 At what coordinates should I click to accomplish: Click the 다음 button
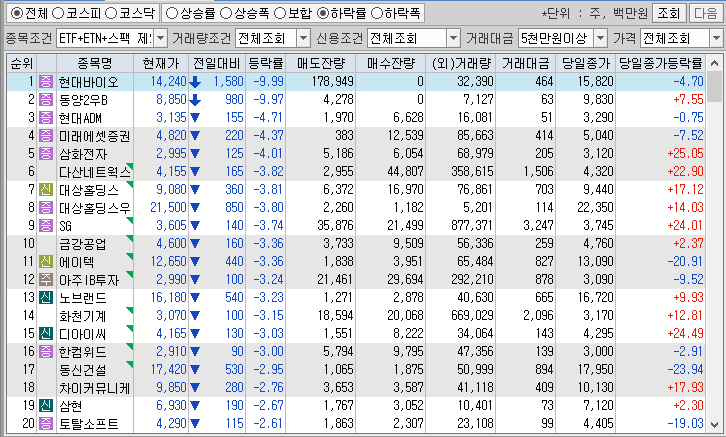click(705, 13)
